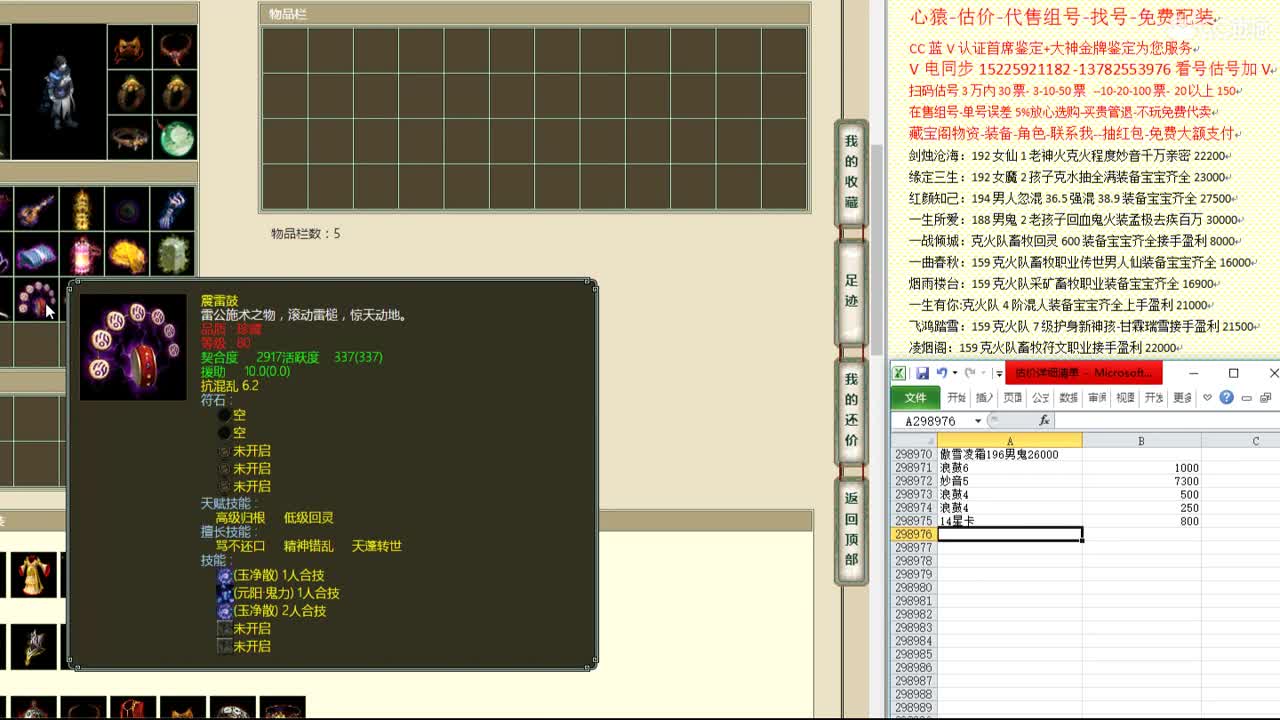1280x720 pixels.
Task: Click the Excel Save icon
Action: 922,373
